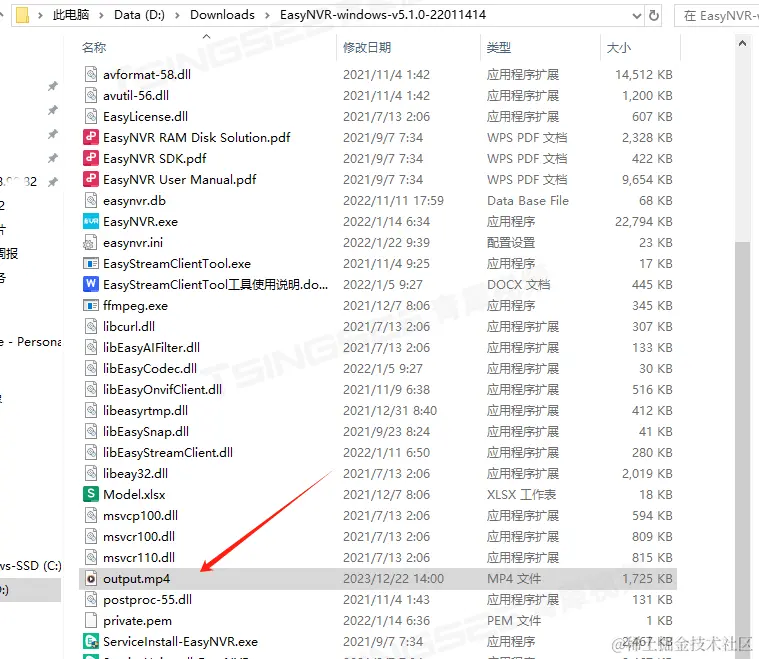Image resolution: width=759 pixels, height=659 pixels.
Task: Click the easynvr.db file icon
Action: coord(91,200)
